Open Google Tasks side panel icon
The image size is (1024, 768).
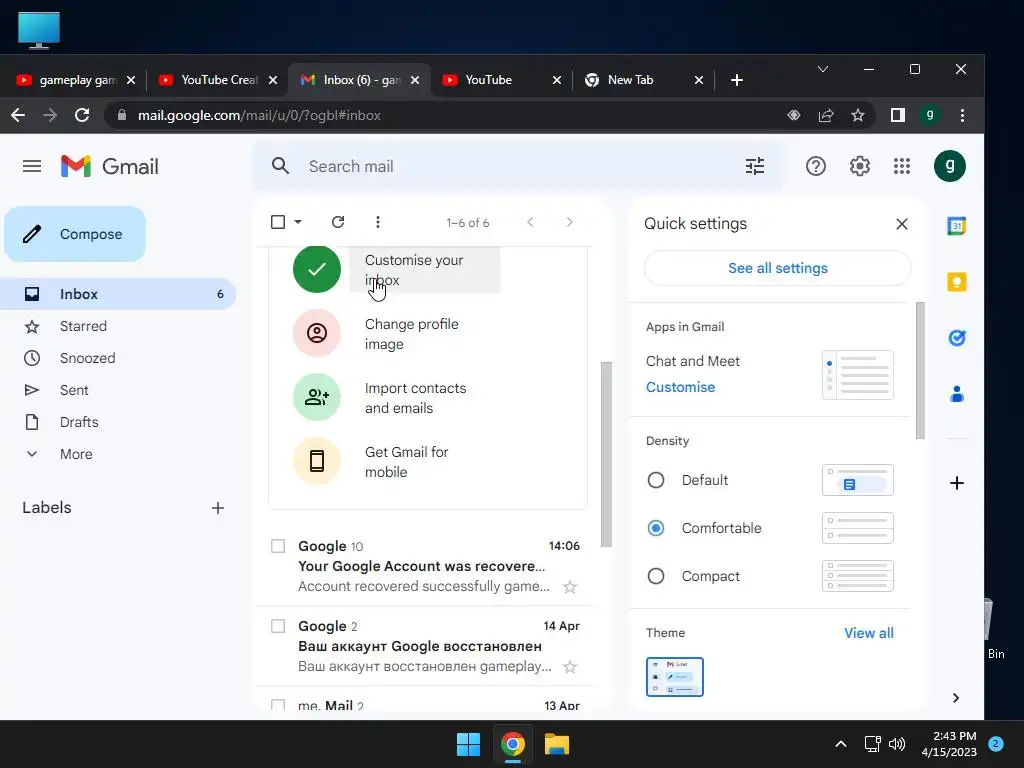coord(957,338)
